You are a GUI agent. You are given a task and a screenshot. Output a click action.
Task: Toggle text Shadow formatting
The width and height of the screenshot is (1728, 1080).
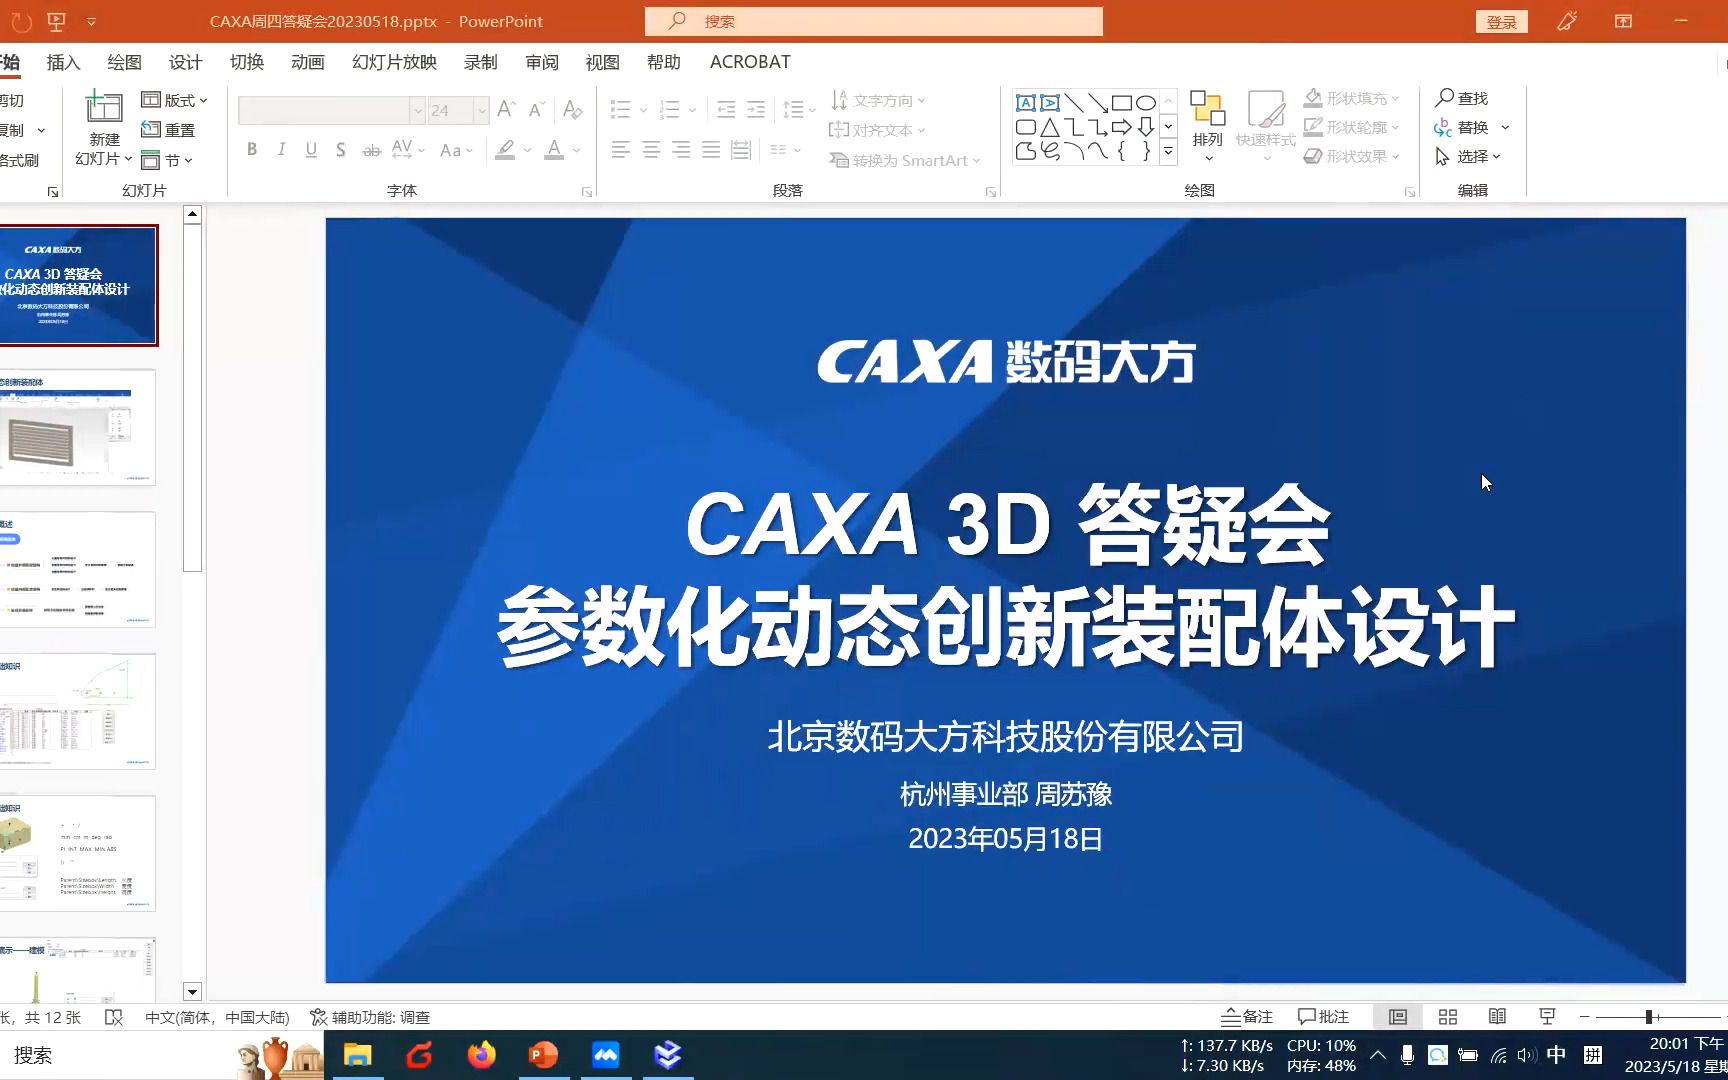point(341,149)
